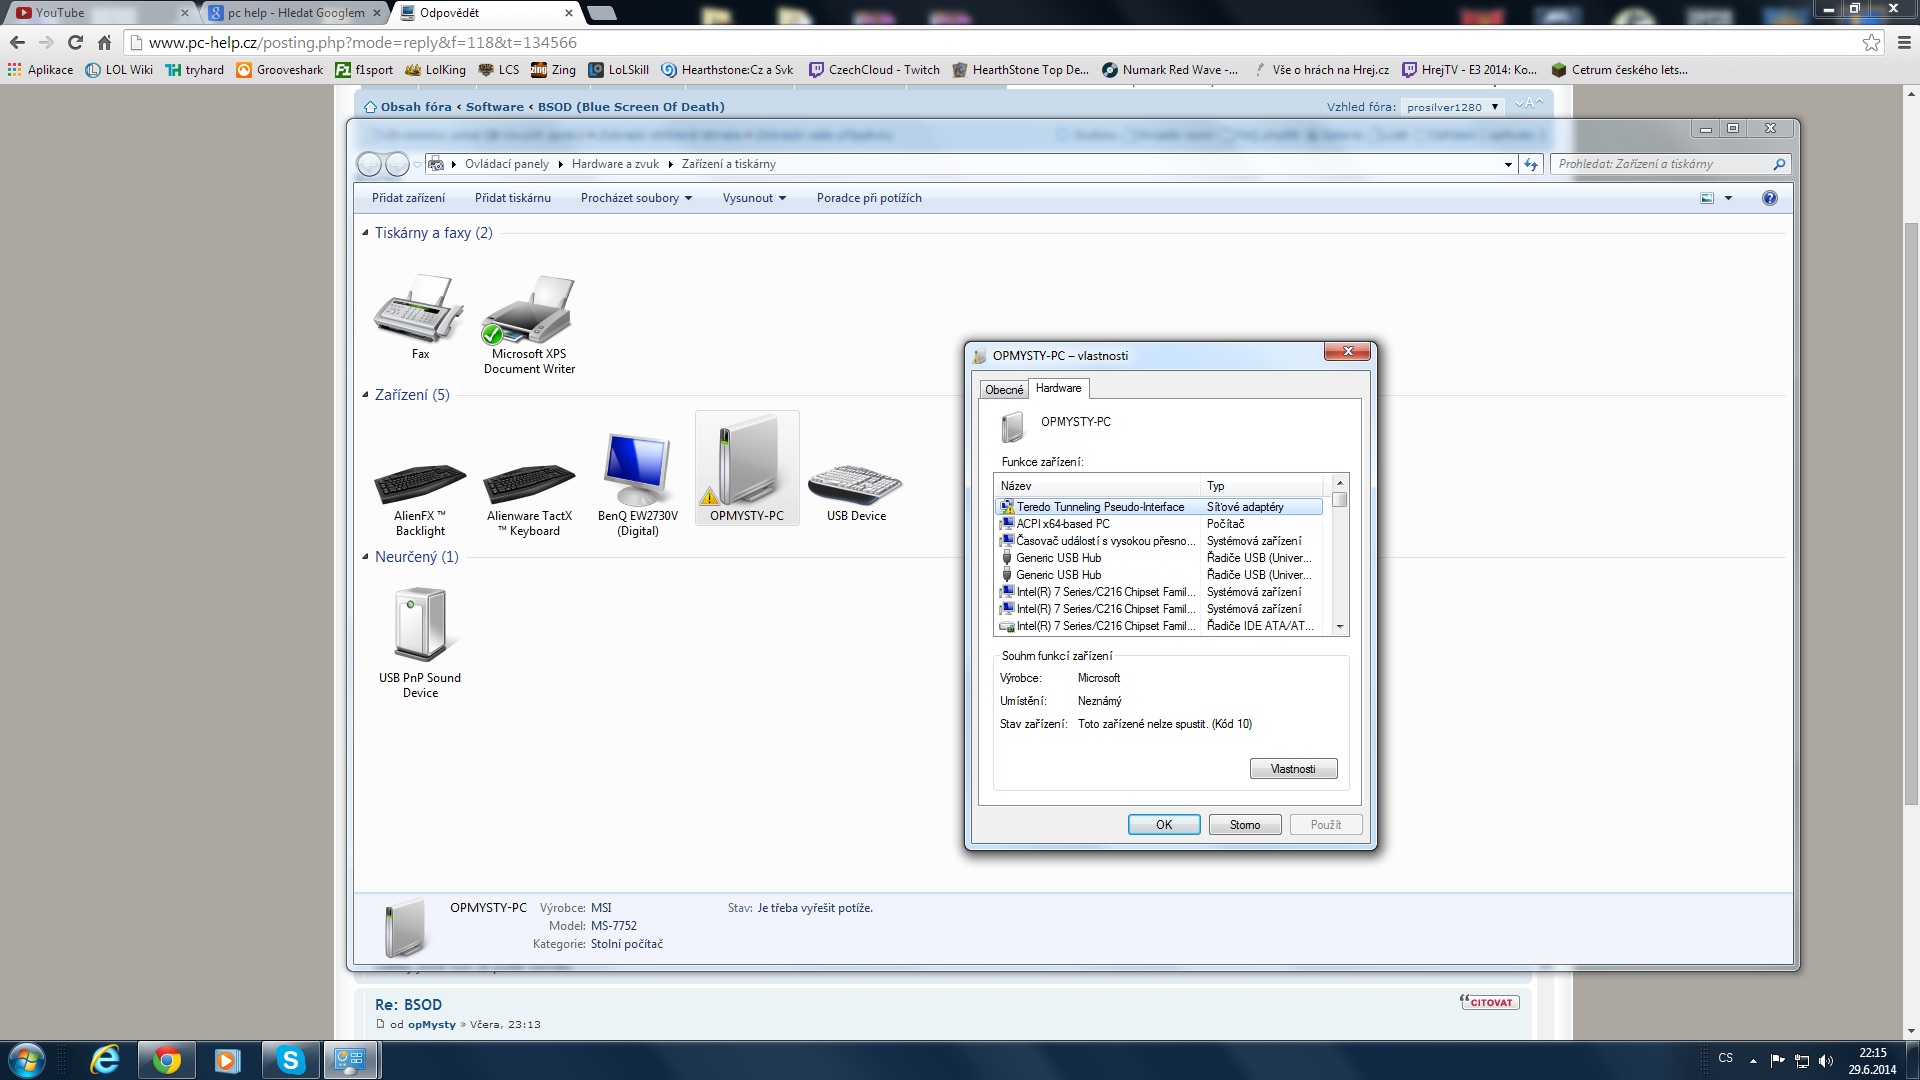Open the Vzhled fóra style dropdown
Viewport: 1920px width, 1080px height.
click(1452, 107)
